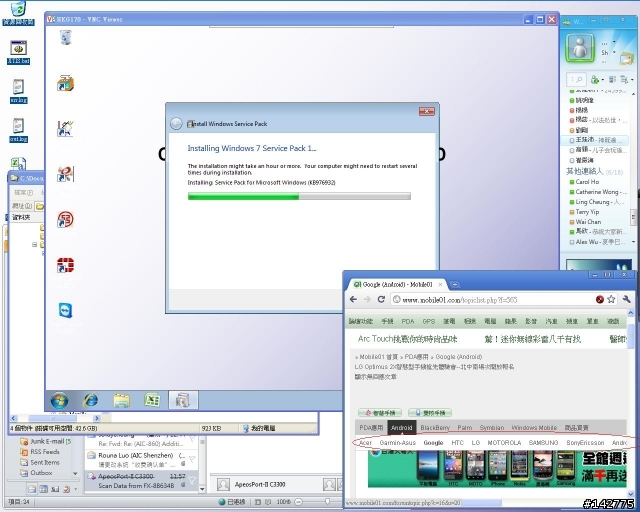Select contact Ling Cheung in Messenger
This screenshot has width=640, height=512.
pyautogui.click(x=596, y=202)
